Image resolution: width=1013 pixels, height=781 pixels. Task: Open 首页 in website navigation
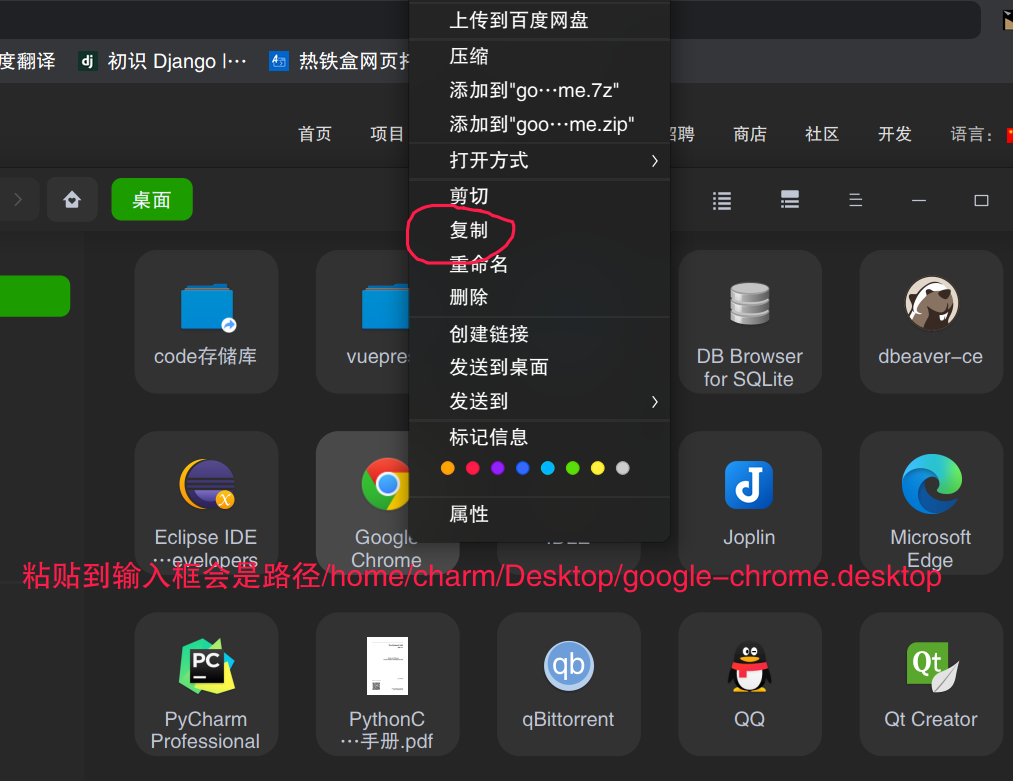coord(315,134)
